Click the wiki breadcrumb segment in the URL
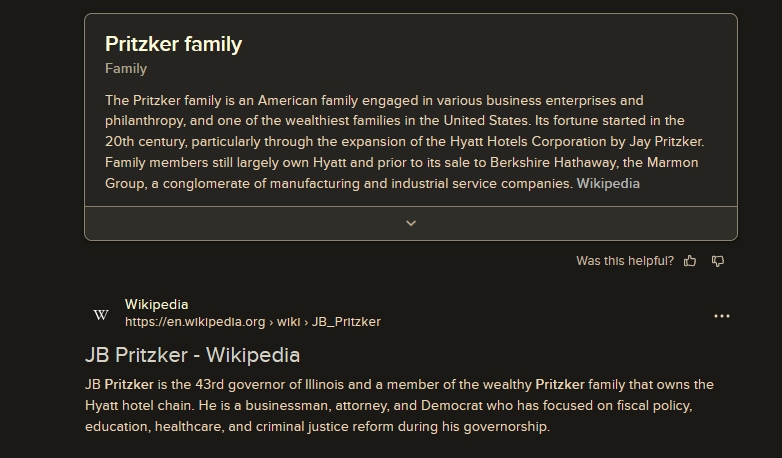This screenshot has height=458, width=782. click(x=288, y=322)
